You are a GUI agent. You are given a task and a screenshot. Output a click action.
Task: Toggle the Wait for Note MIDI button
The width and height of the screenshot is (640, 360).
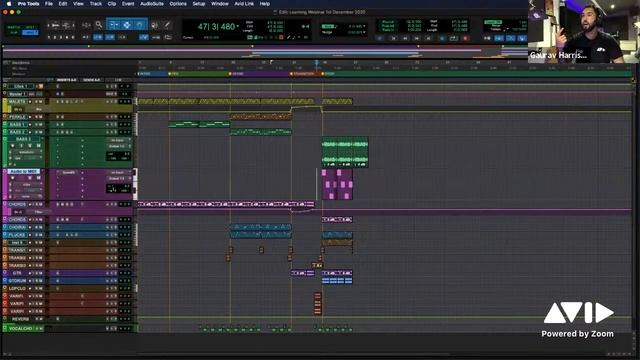[x=487, y=38]
